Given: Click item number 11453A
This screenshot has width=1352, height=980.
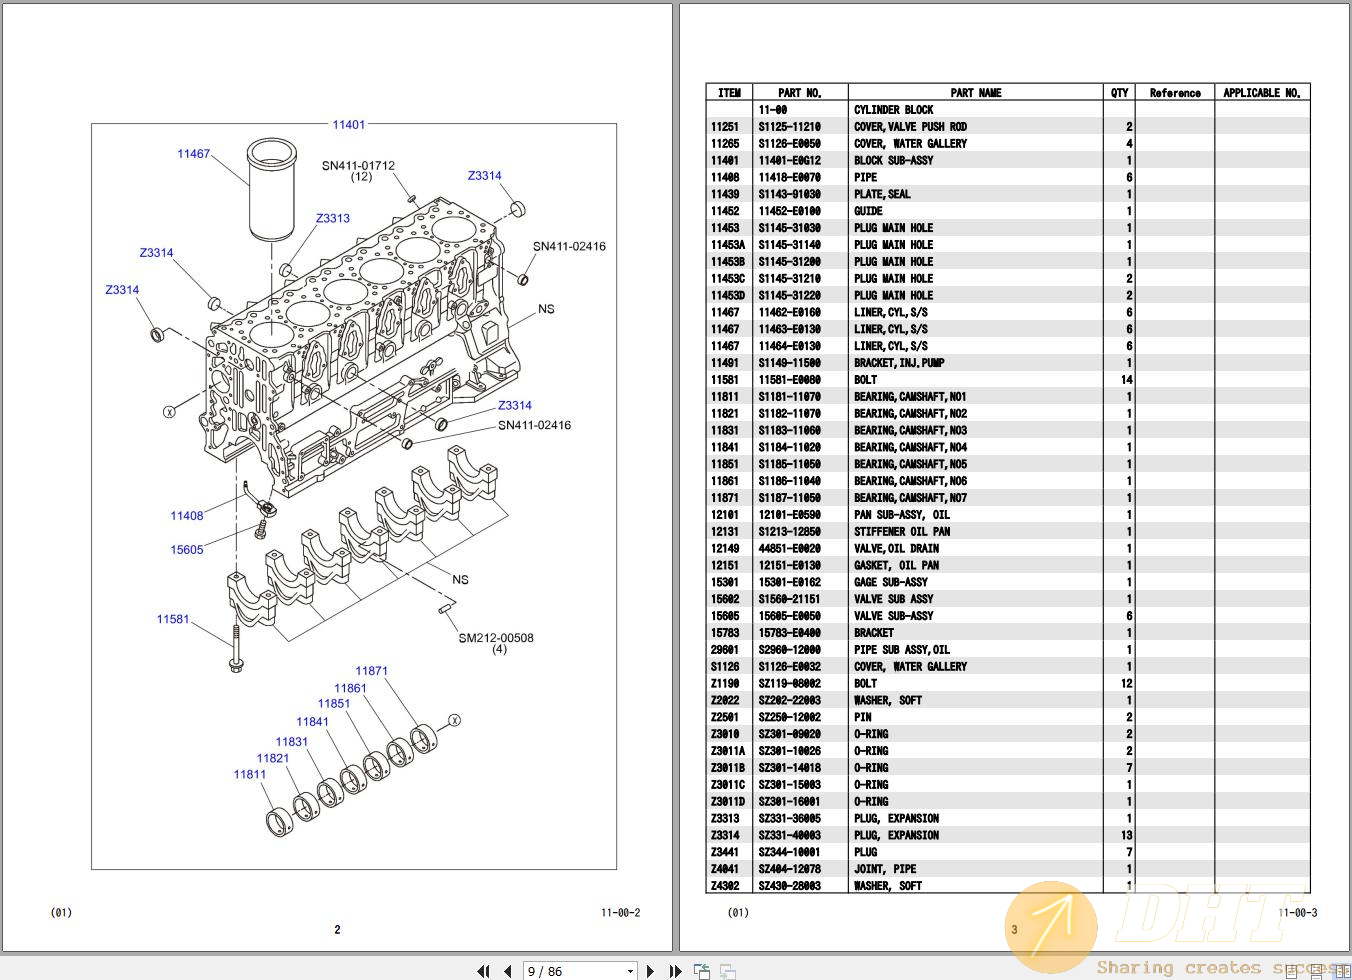Looking at the screenshot, I should 728,245.
